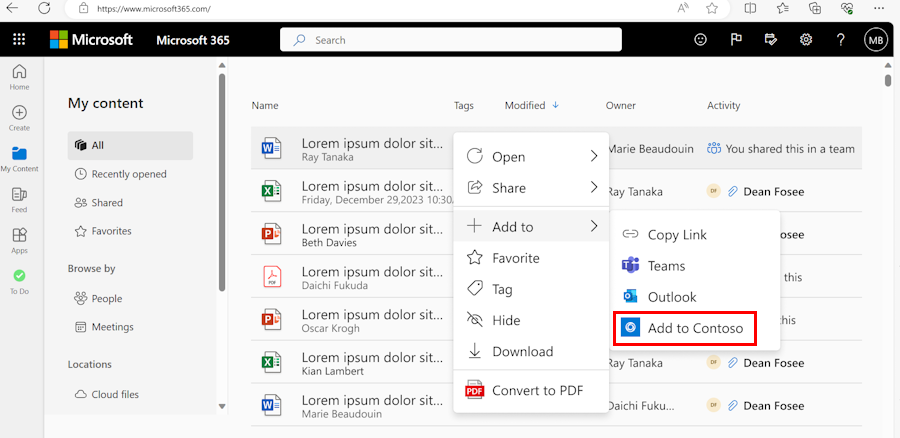Click the Owner column header
This screenshot has height=438, width=900.
tap(620, 106)
